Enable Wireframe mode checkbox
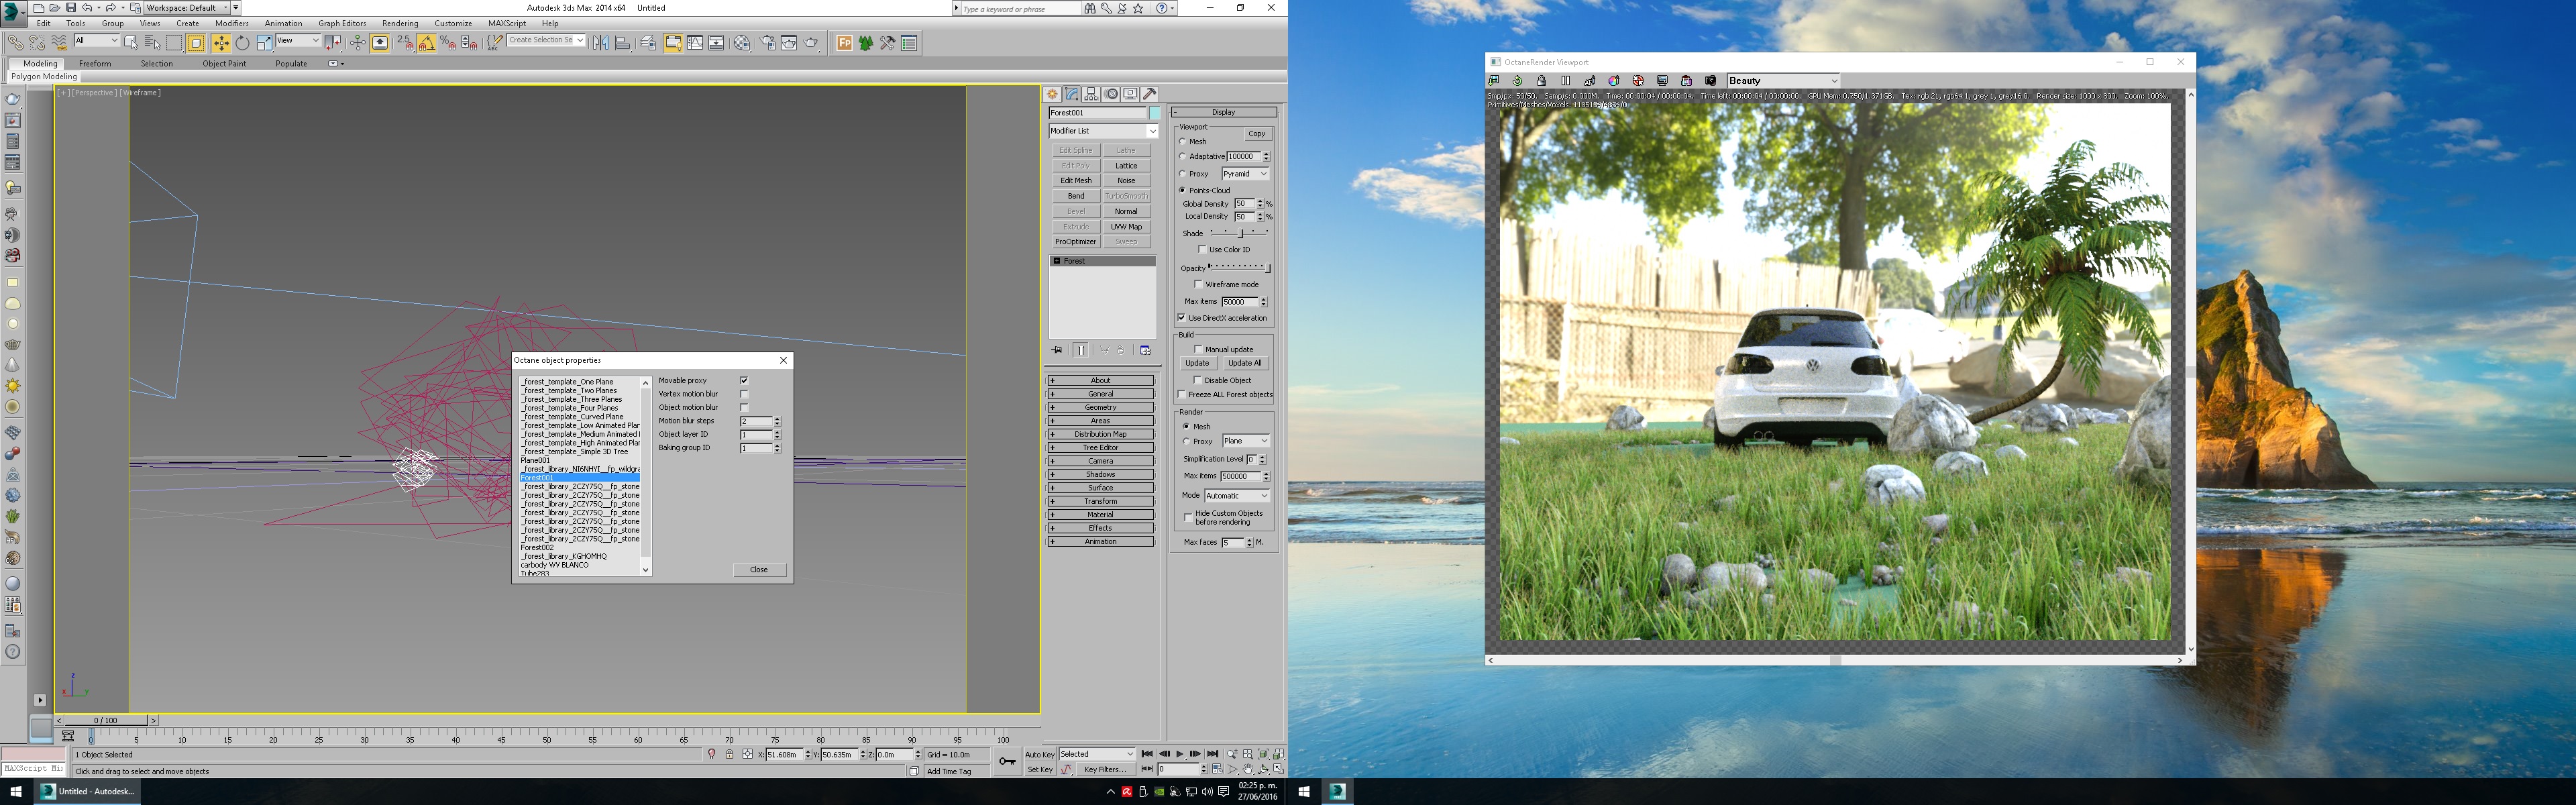 [x=1198, y=285]
